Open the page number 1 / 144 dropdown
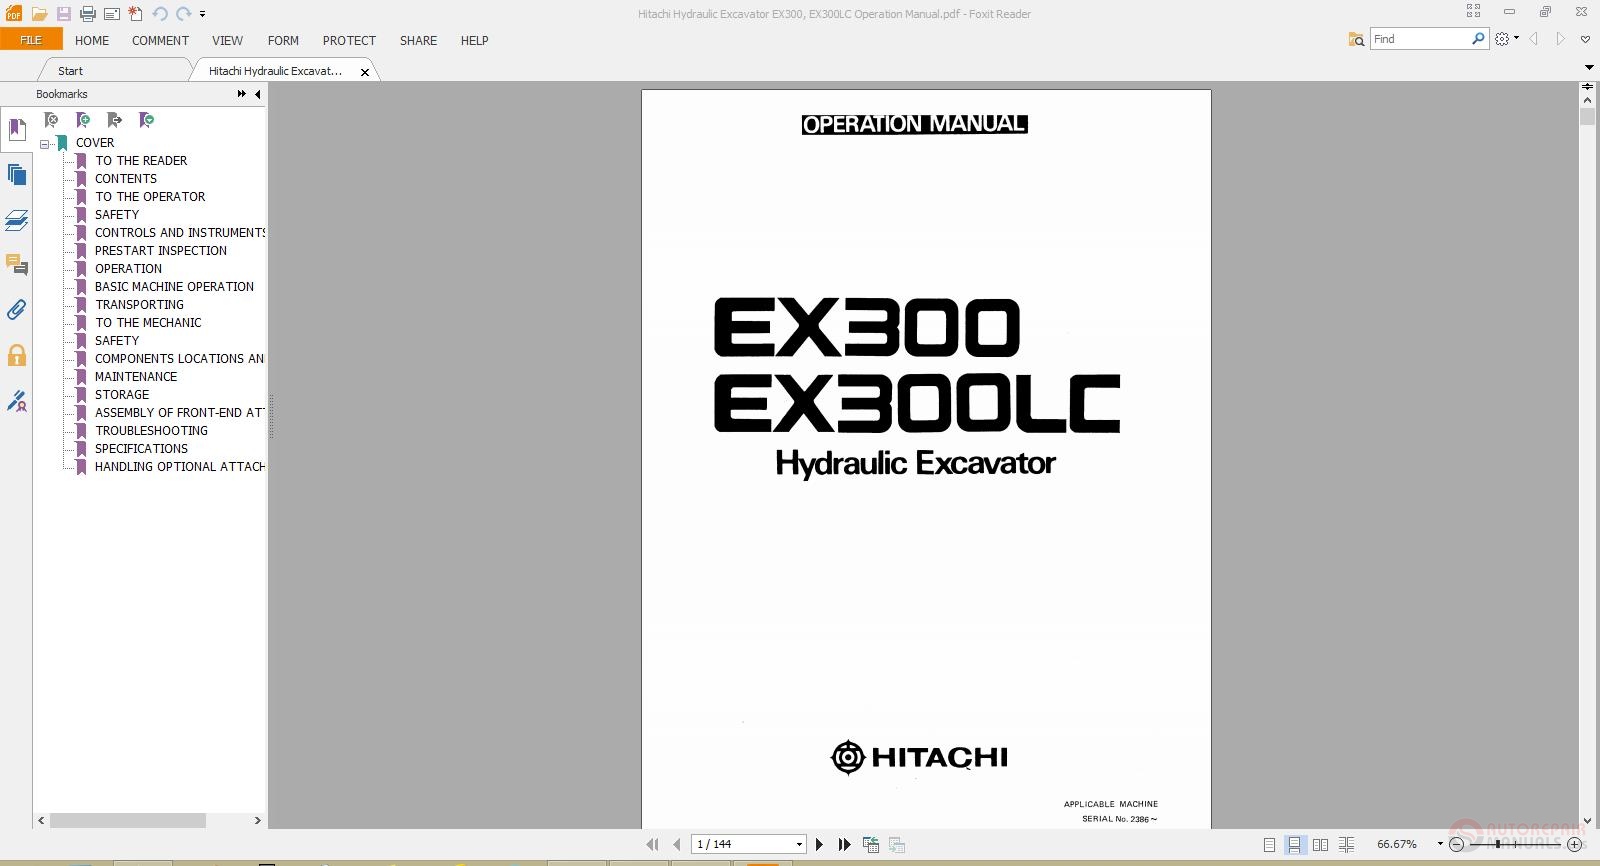This screenshot has height=866, width=1600. pos(799,845)
